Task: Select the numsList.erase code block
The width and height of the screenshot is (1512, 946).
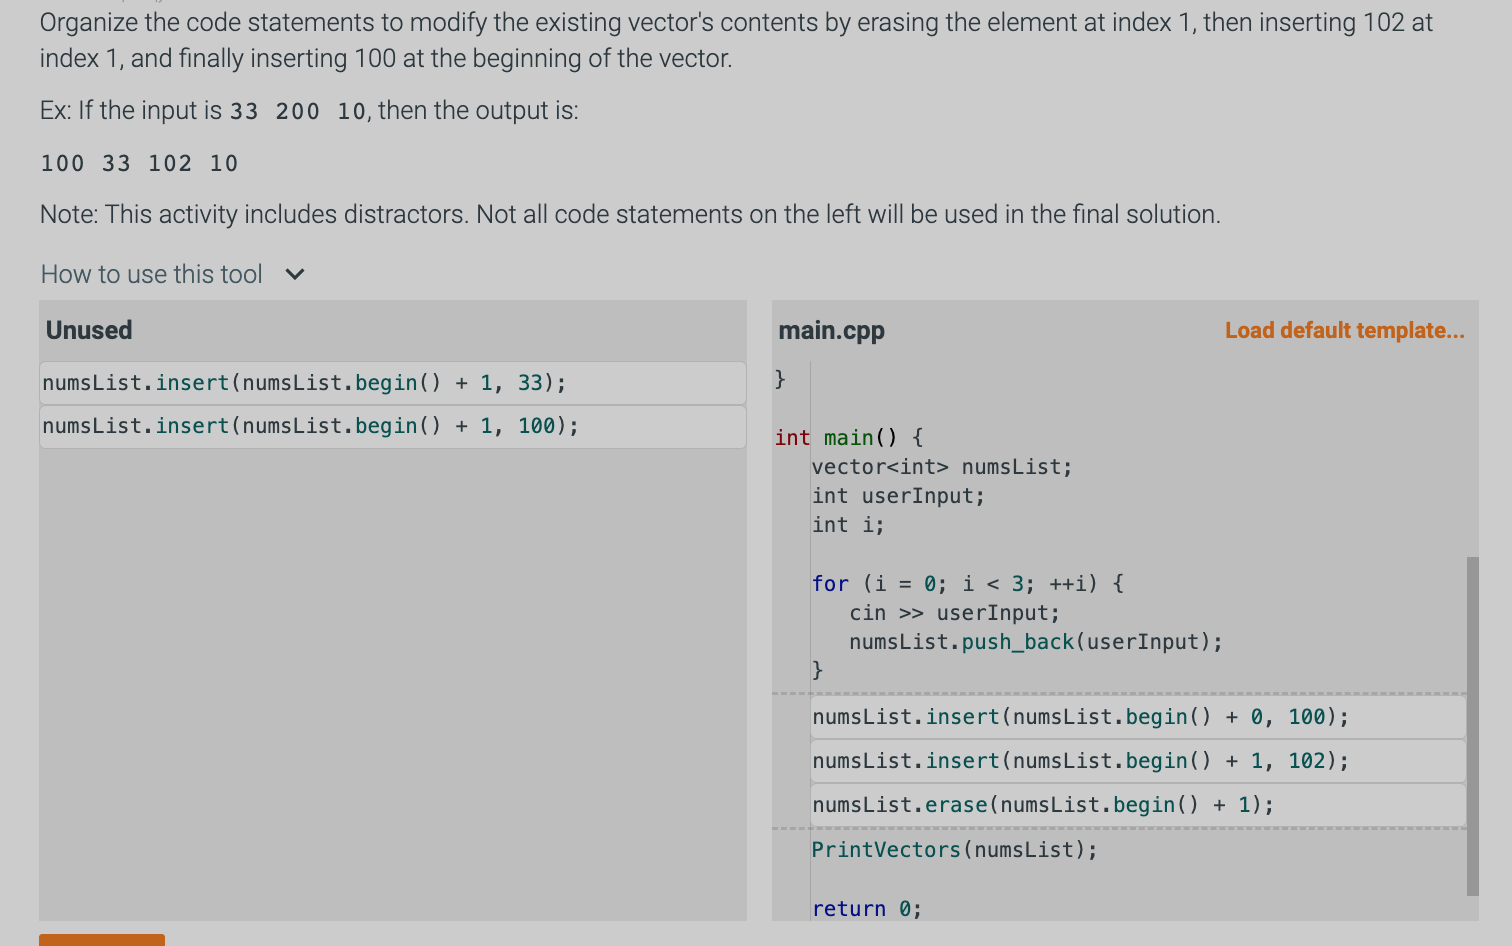Action: (1138, 805)
